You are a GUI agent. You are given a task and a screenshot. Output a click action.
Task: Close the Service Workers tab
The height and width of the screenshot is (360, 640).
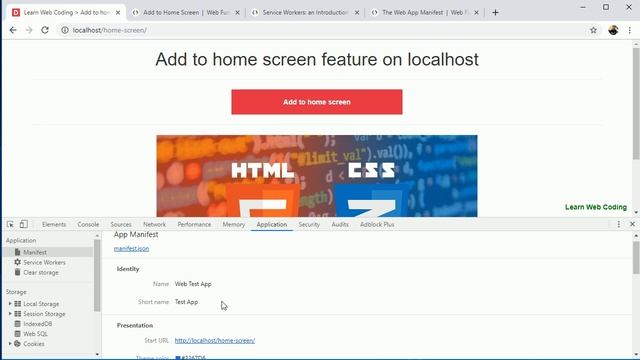pyautogui.click(x=357, y=13)
